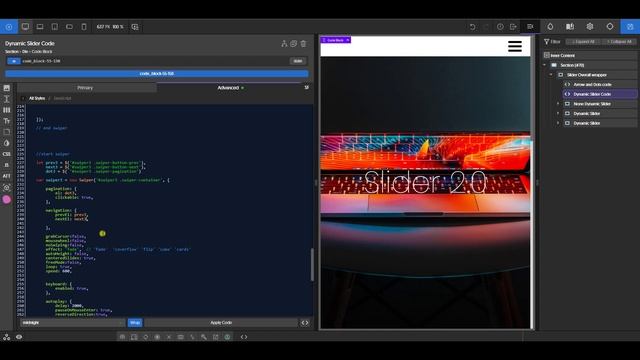The width and height of the screenshot is (640, 360).
Task: Open the library book icon
Action: tap(570, 27)
